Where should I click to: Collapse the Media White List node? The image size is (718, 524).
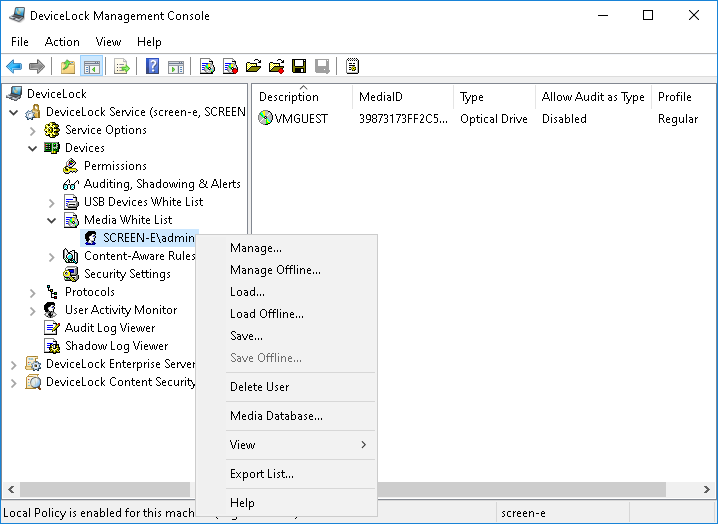52,220
